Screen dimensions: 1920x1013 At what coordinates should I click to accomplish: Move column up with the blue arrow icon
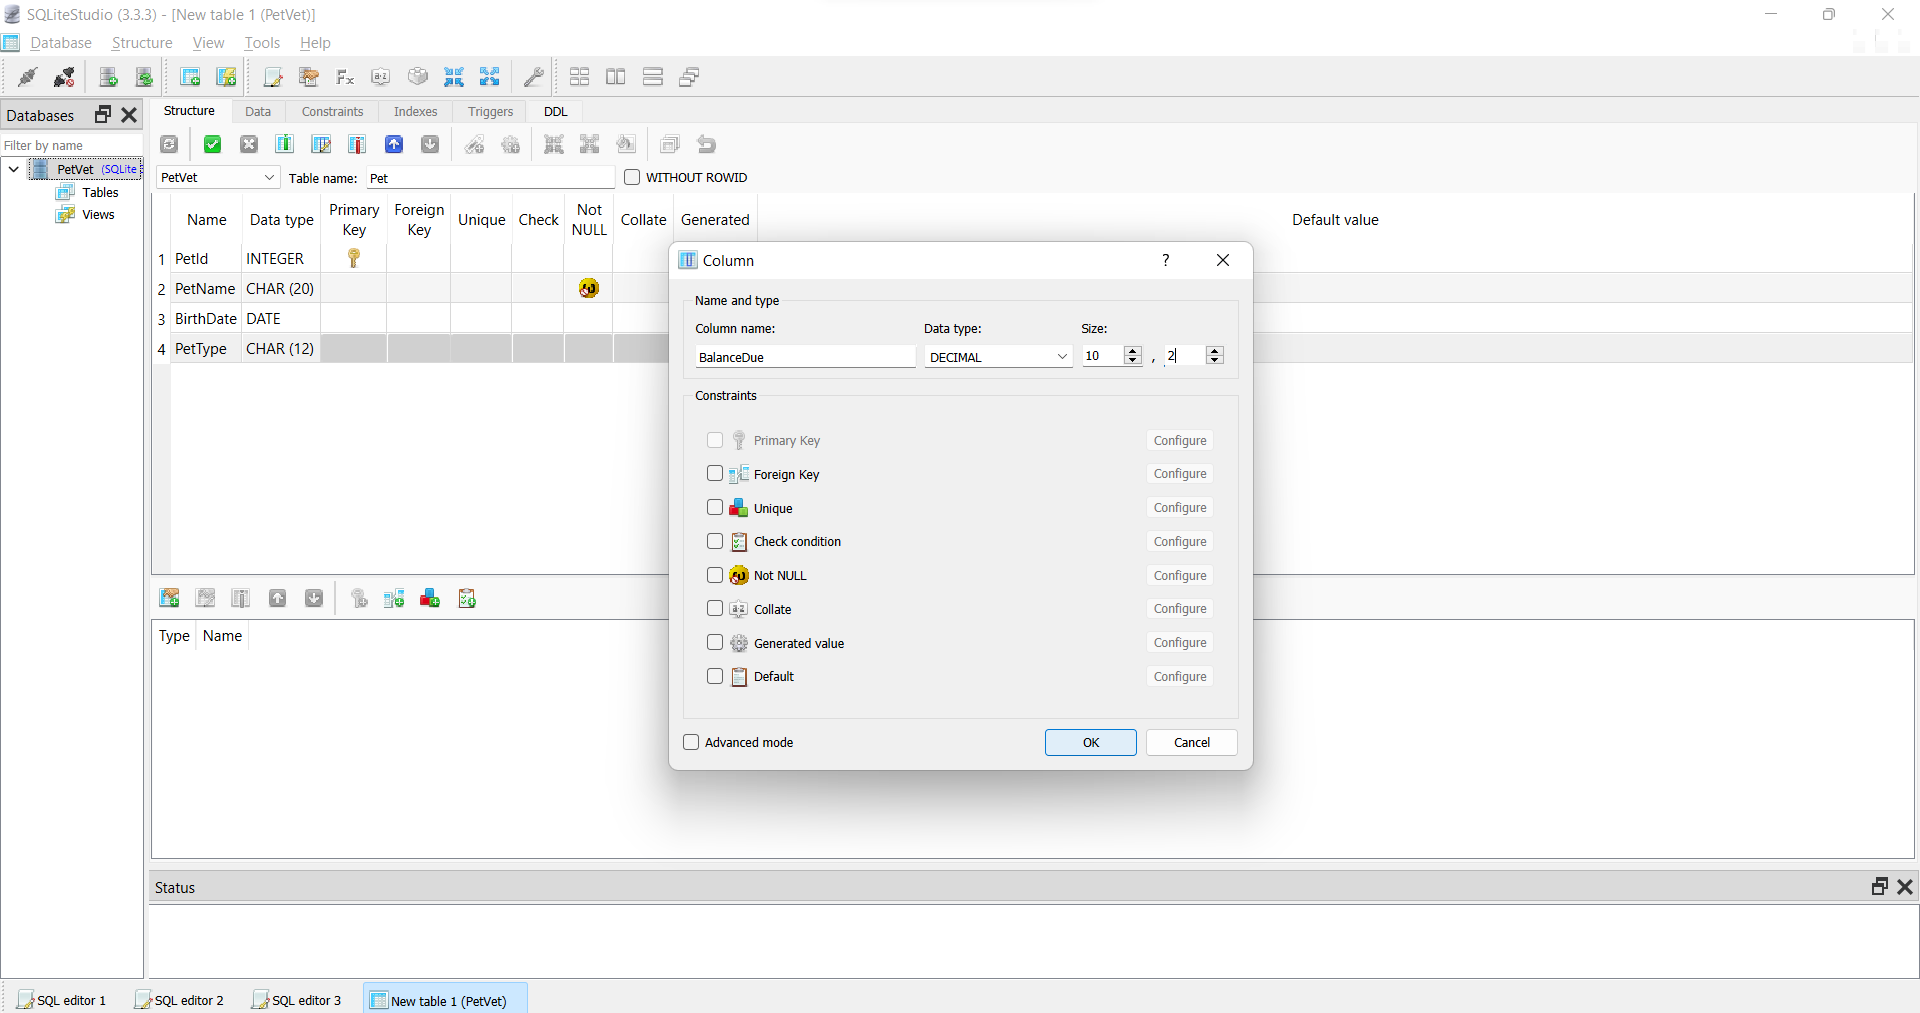pos(394,144)
